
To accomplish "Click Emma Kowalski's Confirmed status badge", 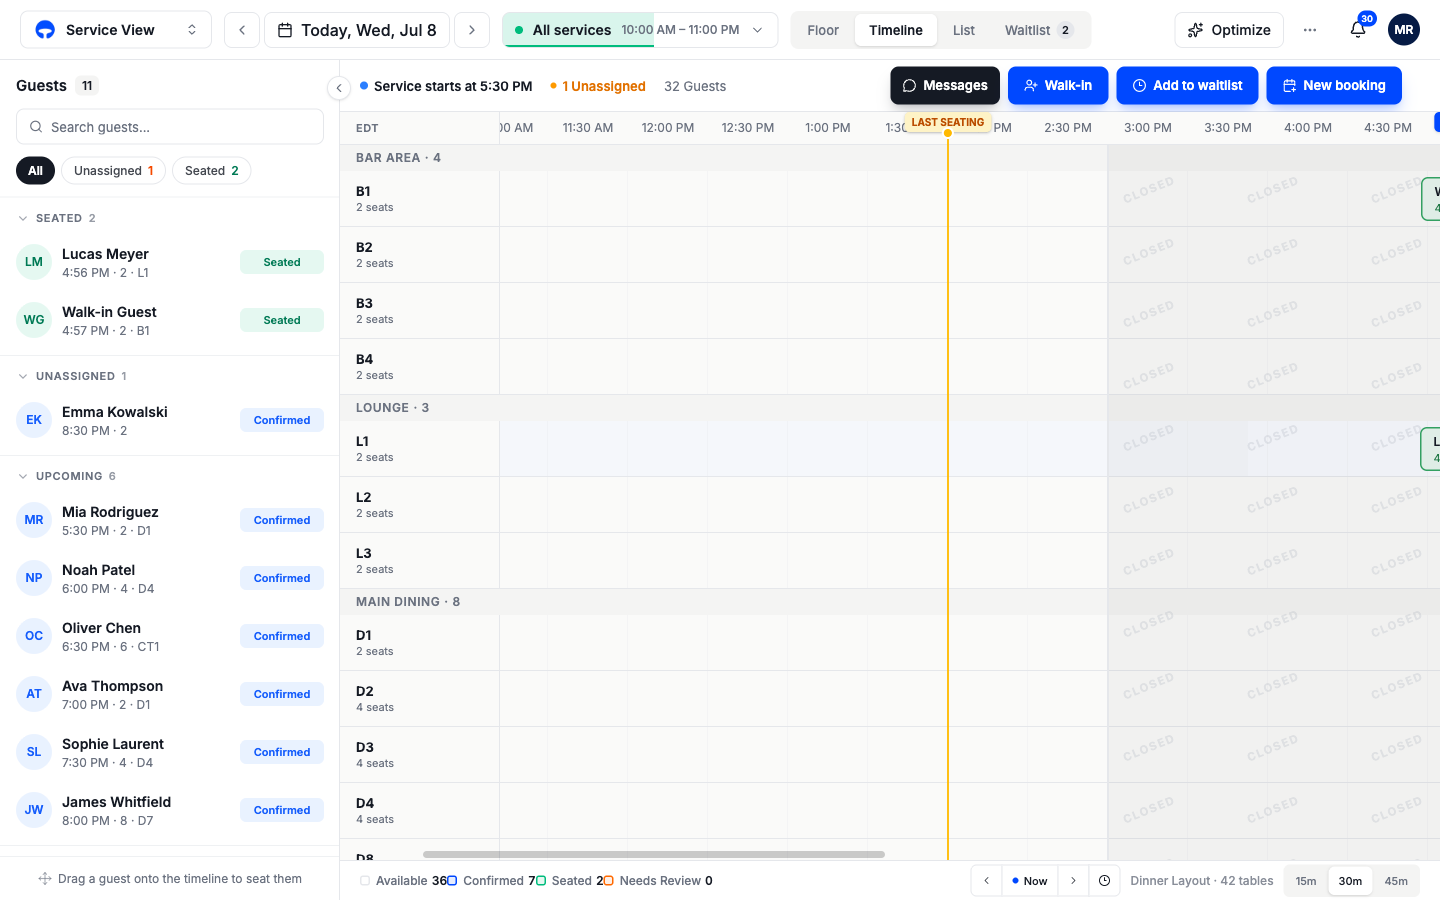I will coord(282,420).
